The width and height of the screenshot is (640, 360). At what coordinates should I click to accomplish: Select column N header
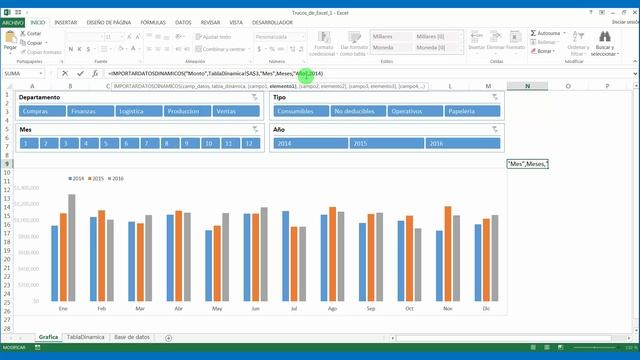(527, 86)
